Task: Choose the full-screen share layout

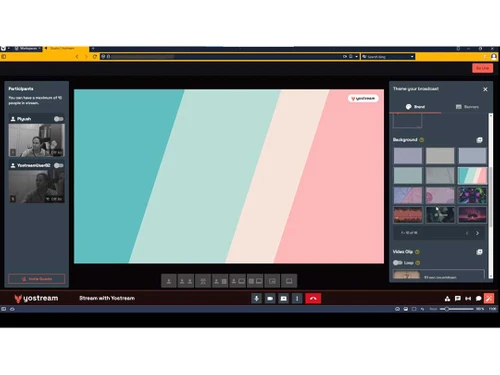Action: click(289, 281)
